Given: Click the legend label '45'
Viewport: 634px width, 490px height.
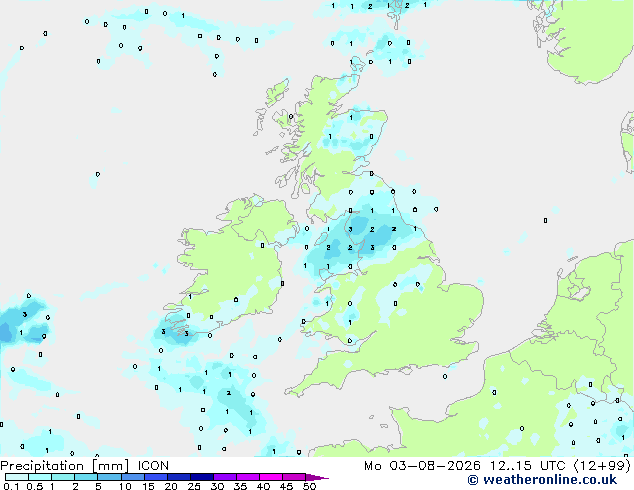Looking at the screenshot, I should 286,486.
